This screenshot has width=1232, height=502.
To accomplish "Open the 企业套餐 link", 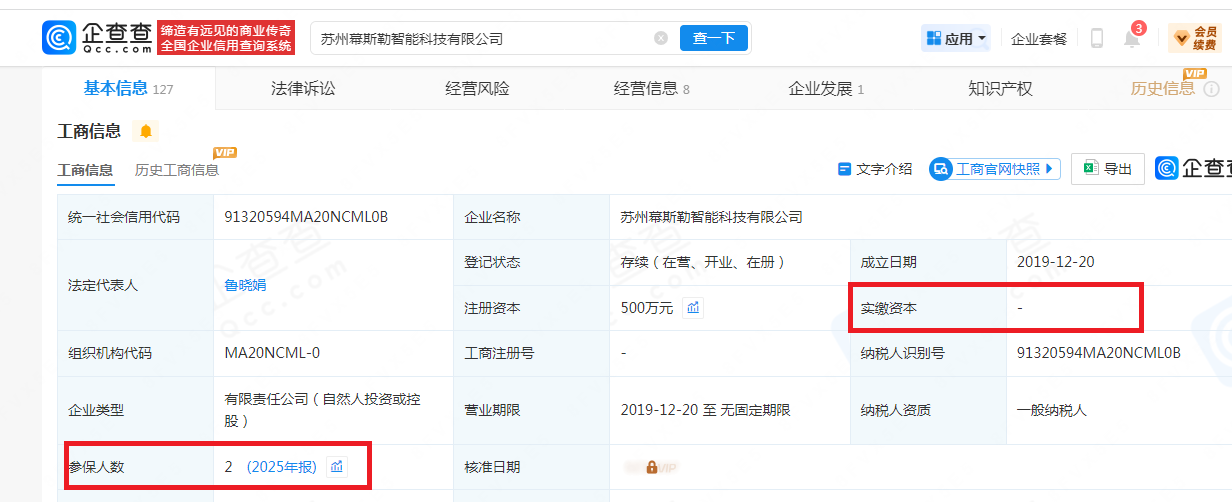I will (1039, 39).
